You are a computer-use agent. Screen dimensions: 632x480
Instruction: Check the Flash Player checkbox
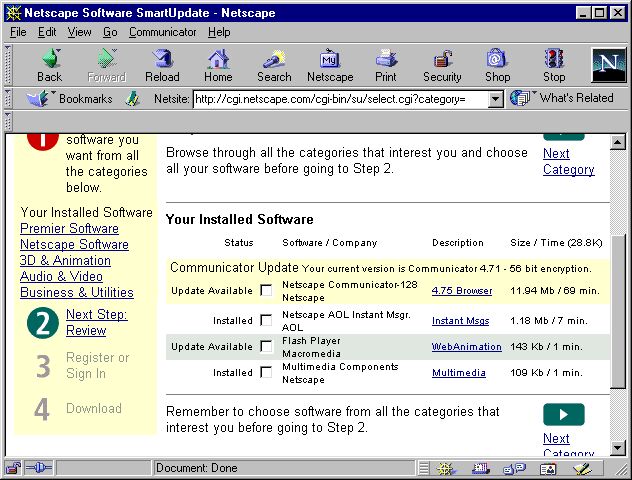[x=266, y=346]
